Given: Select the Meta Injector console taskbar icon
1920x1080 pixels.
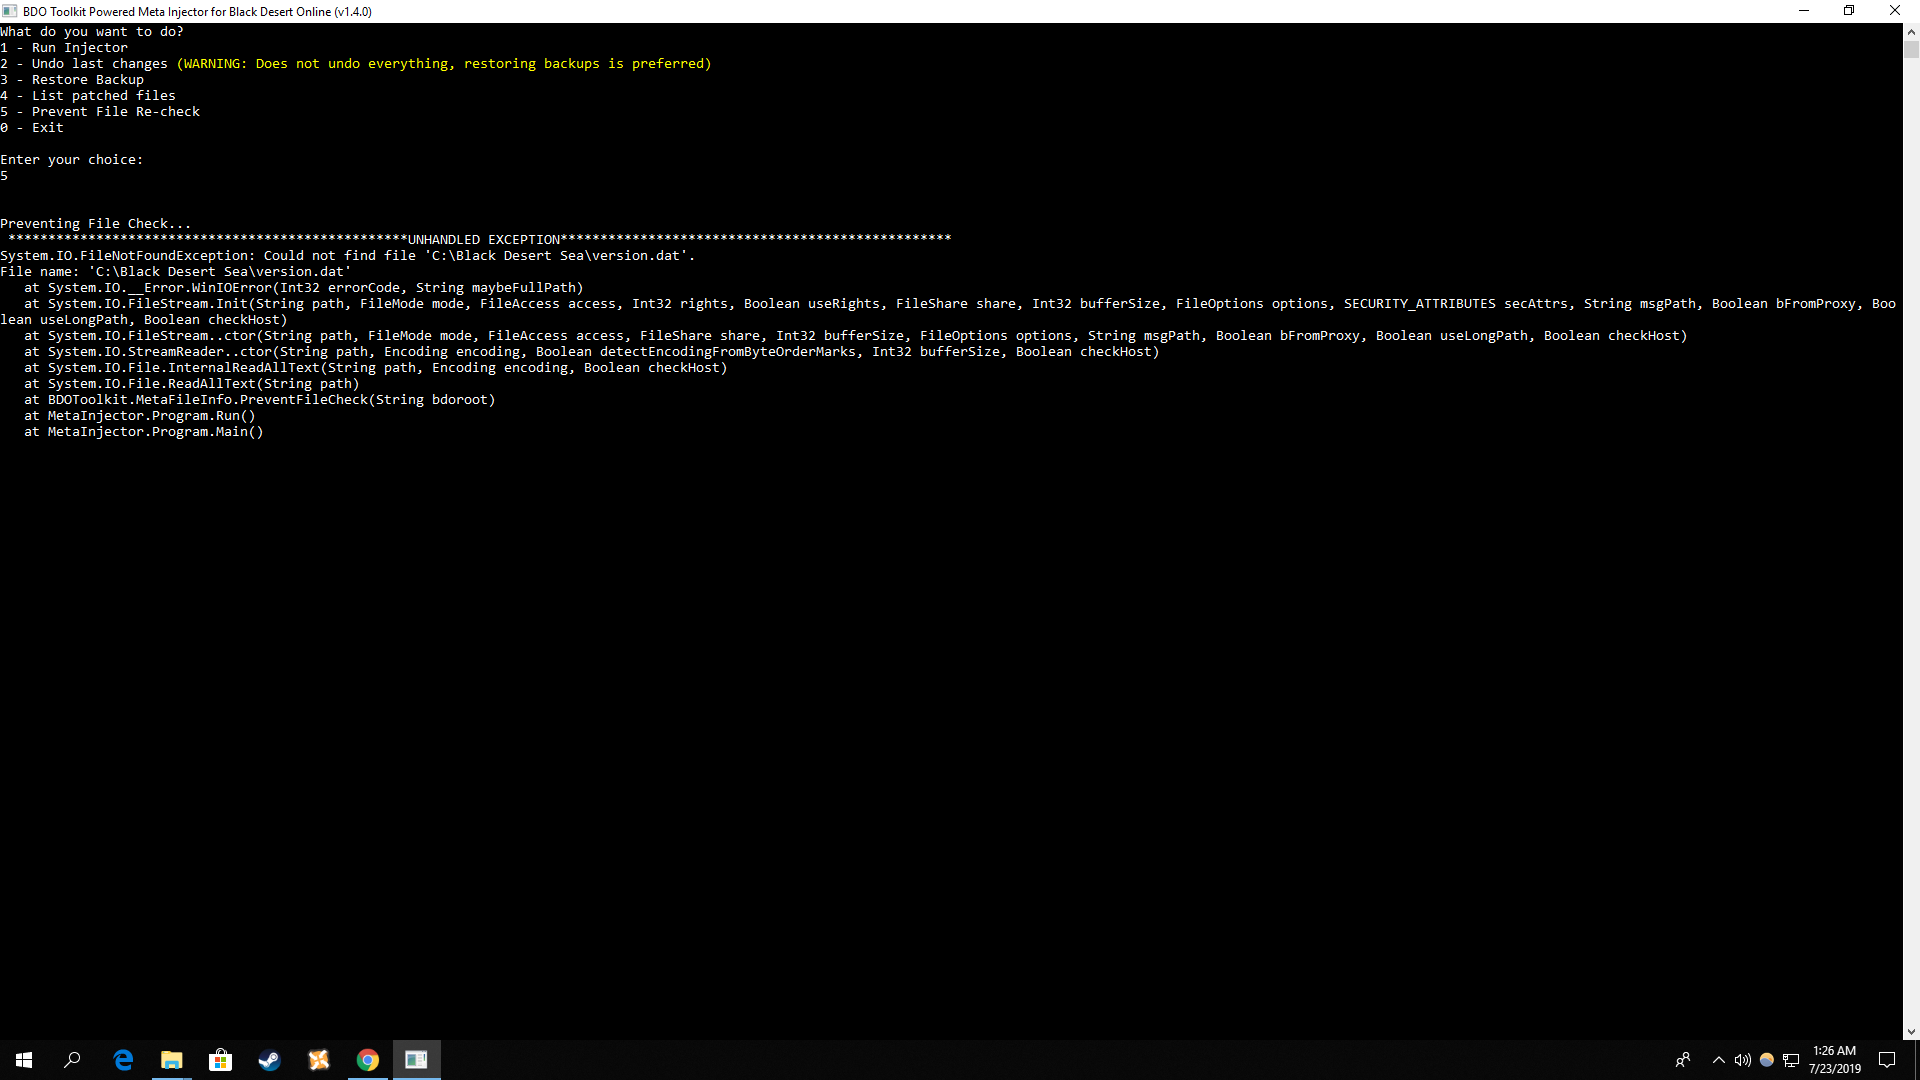Looking at the screenshot, I should [x=416, y=1060].
